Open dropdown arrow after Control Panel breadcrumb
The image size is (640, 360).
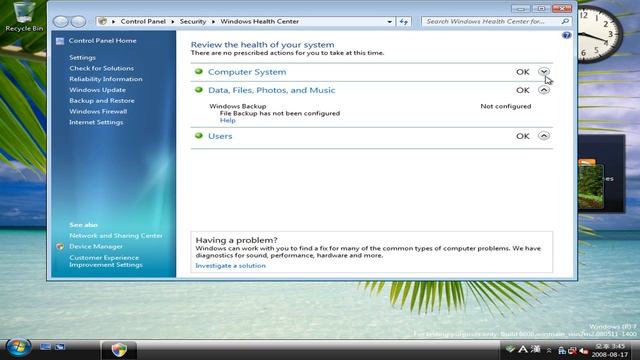[x=173, y=22]
